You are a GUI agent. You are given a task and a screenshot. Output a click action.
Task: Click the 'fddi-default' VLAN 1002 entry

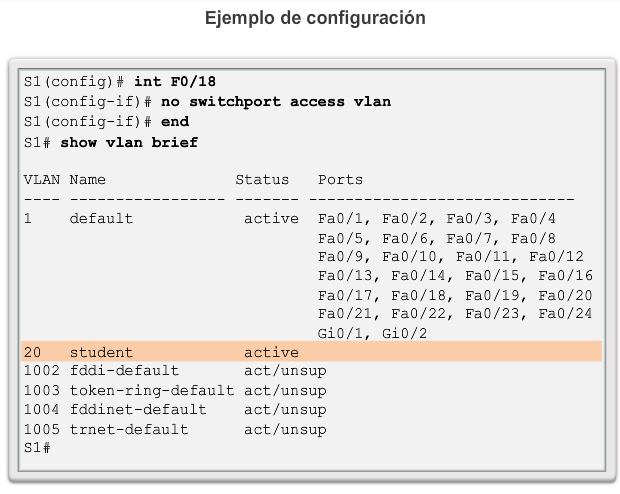pyautogui.click(x=124, y=371)
